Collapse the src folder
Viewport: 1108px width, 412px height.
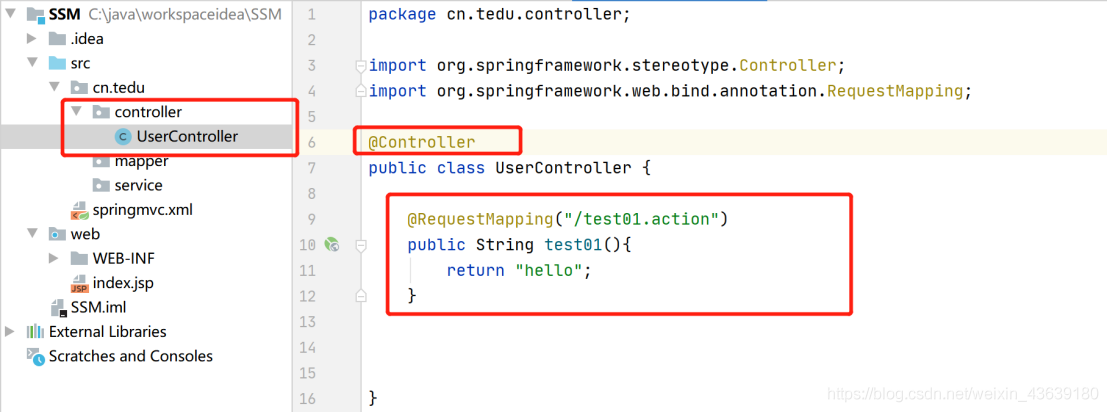tap(31, 63)
